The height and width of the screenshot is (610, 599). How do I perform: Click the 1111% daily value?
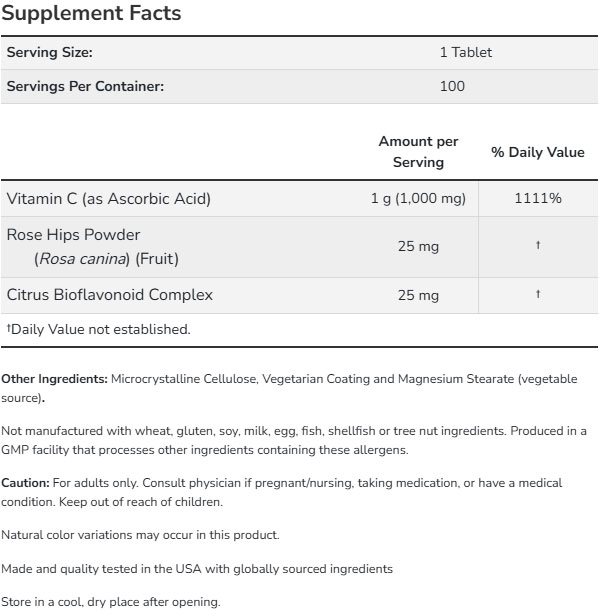click(538, 198)
